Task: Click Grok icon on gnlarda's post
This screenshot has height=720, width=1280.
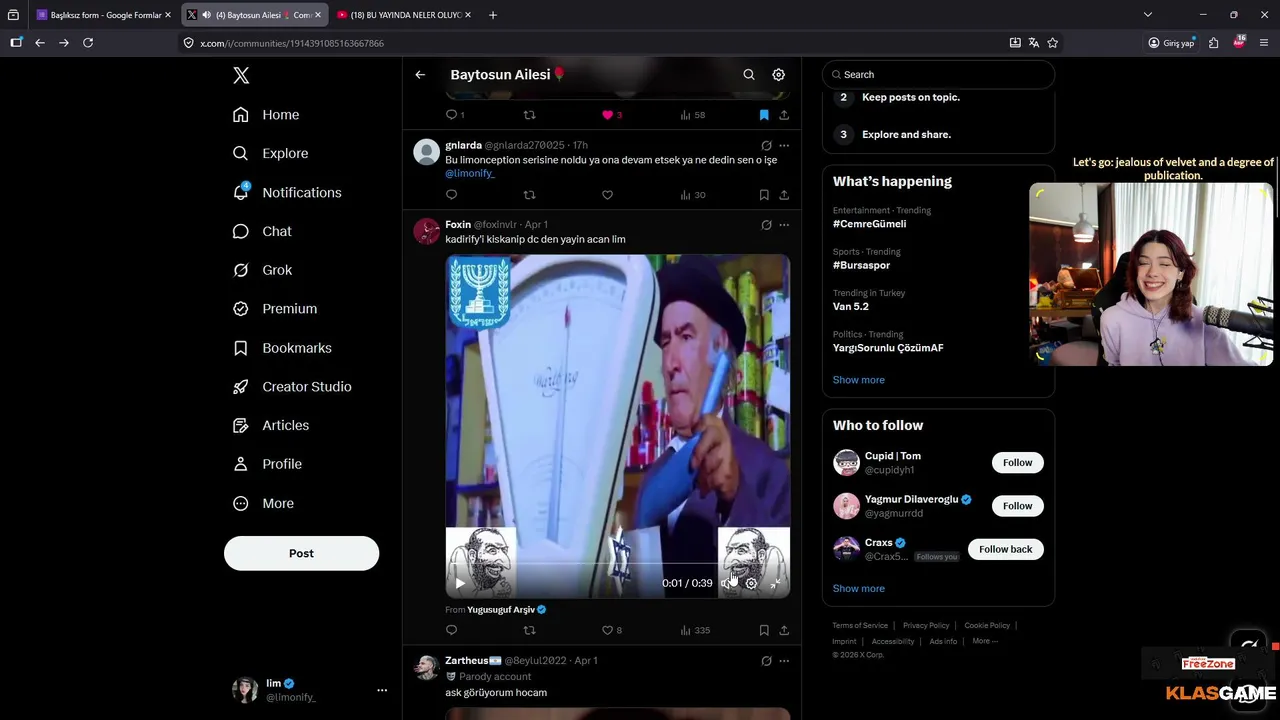Action: [x=766, y=145]
